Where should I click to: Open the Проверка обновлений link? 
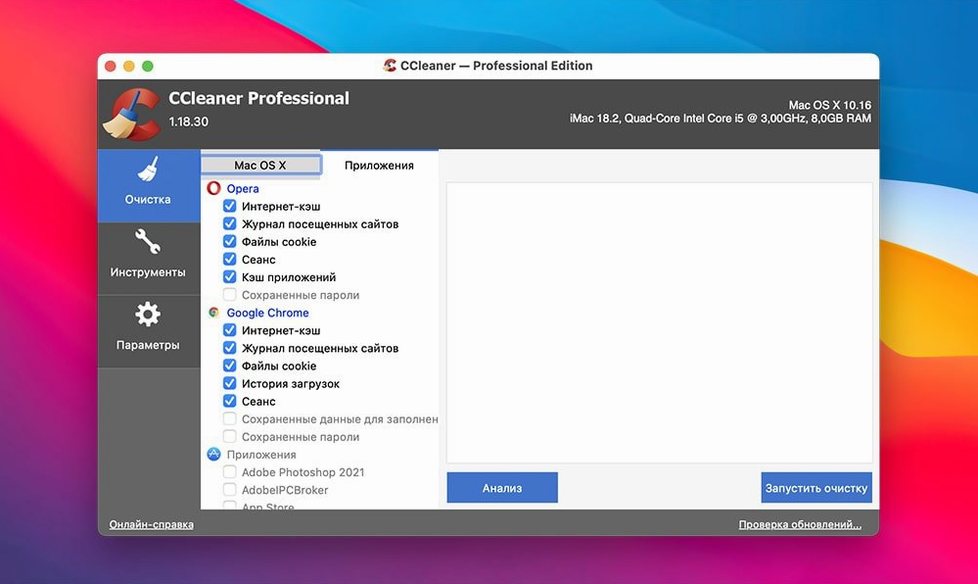tap(800, 525)
